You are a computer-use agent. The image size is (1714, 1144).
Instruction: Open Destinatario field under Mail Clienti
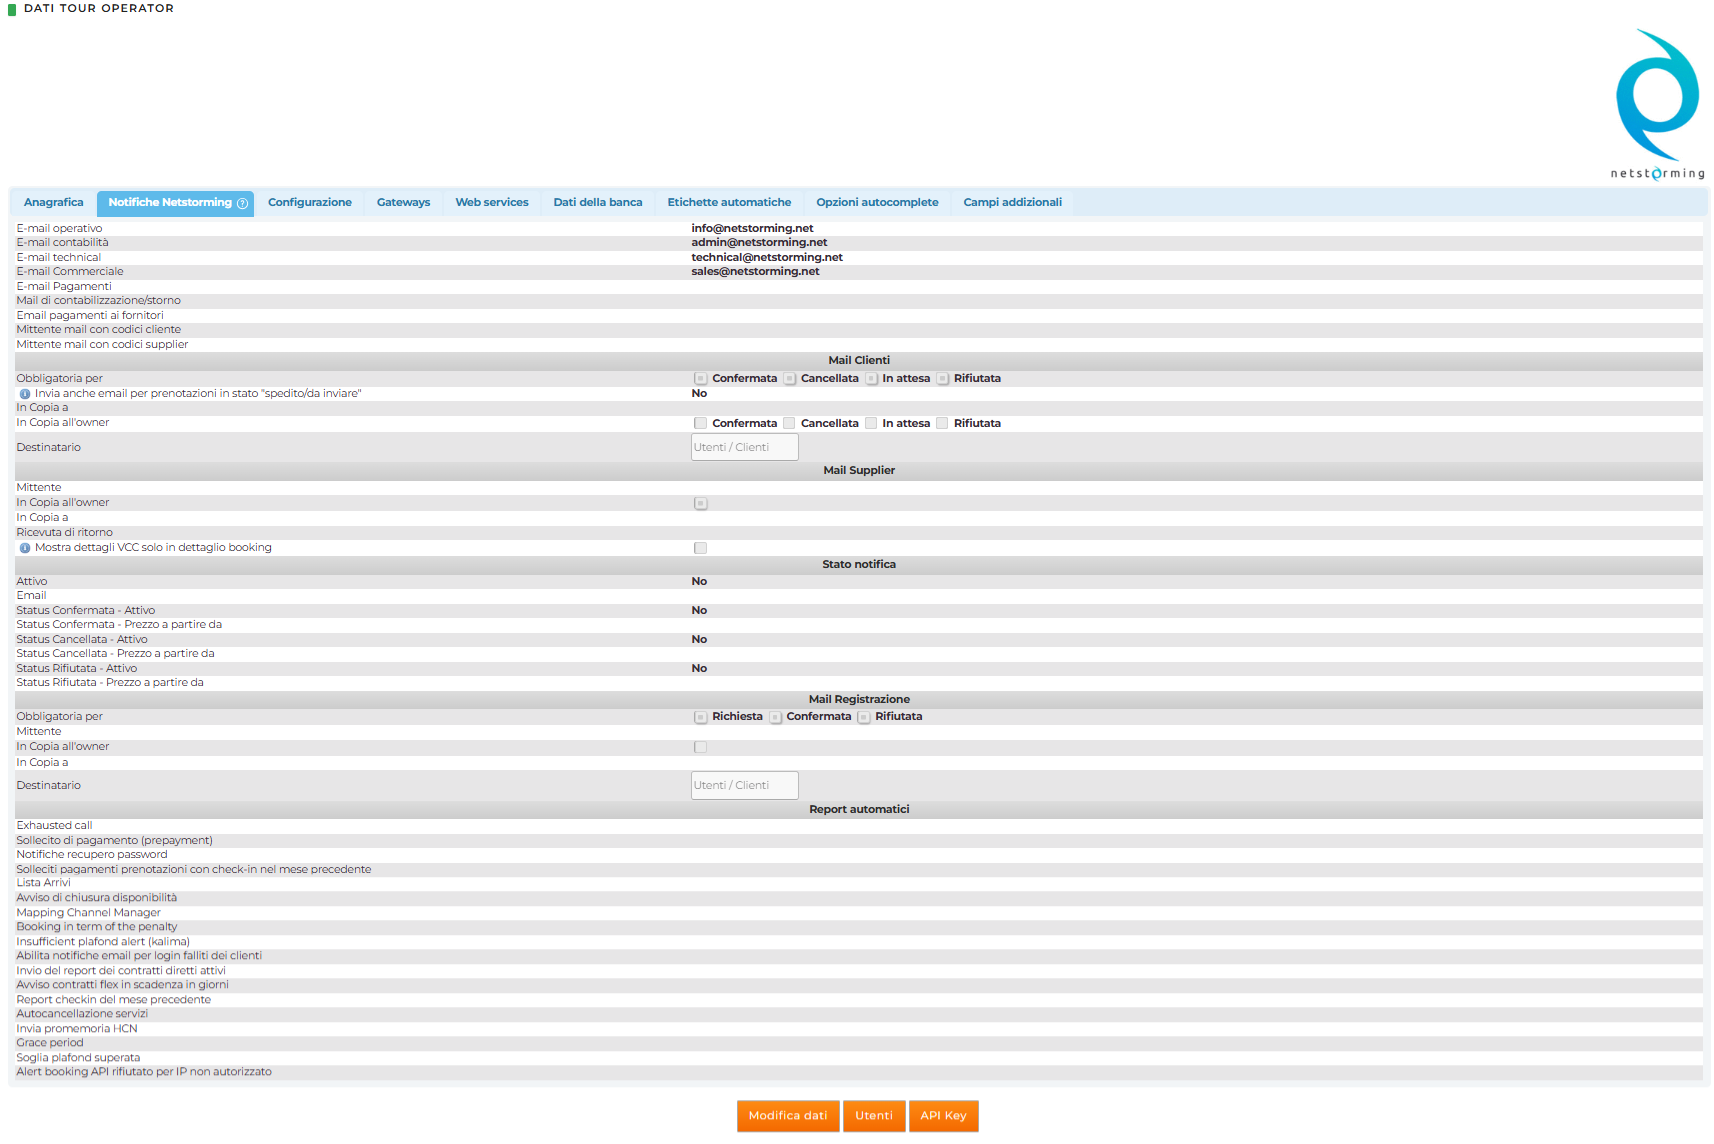[744, 447]
